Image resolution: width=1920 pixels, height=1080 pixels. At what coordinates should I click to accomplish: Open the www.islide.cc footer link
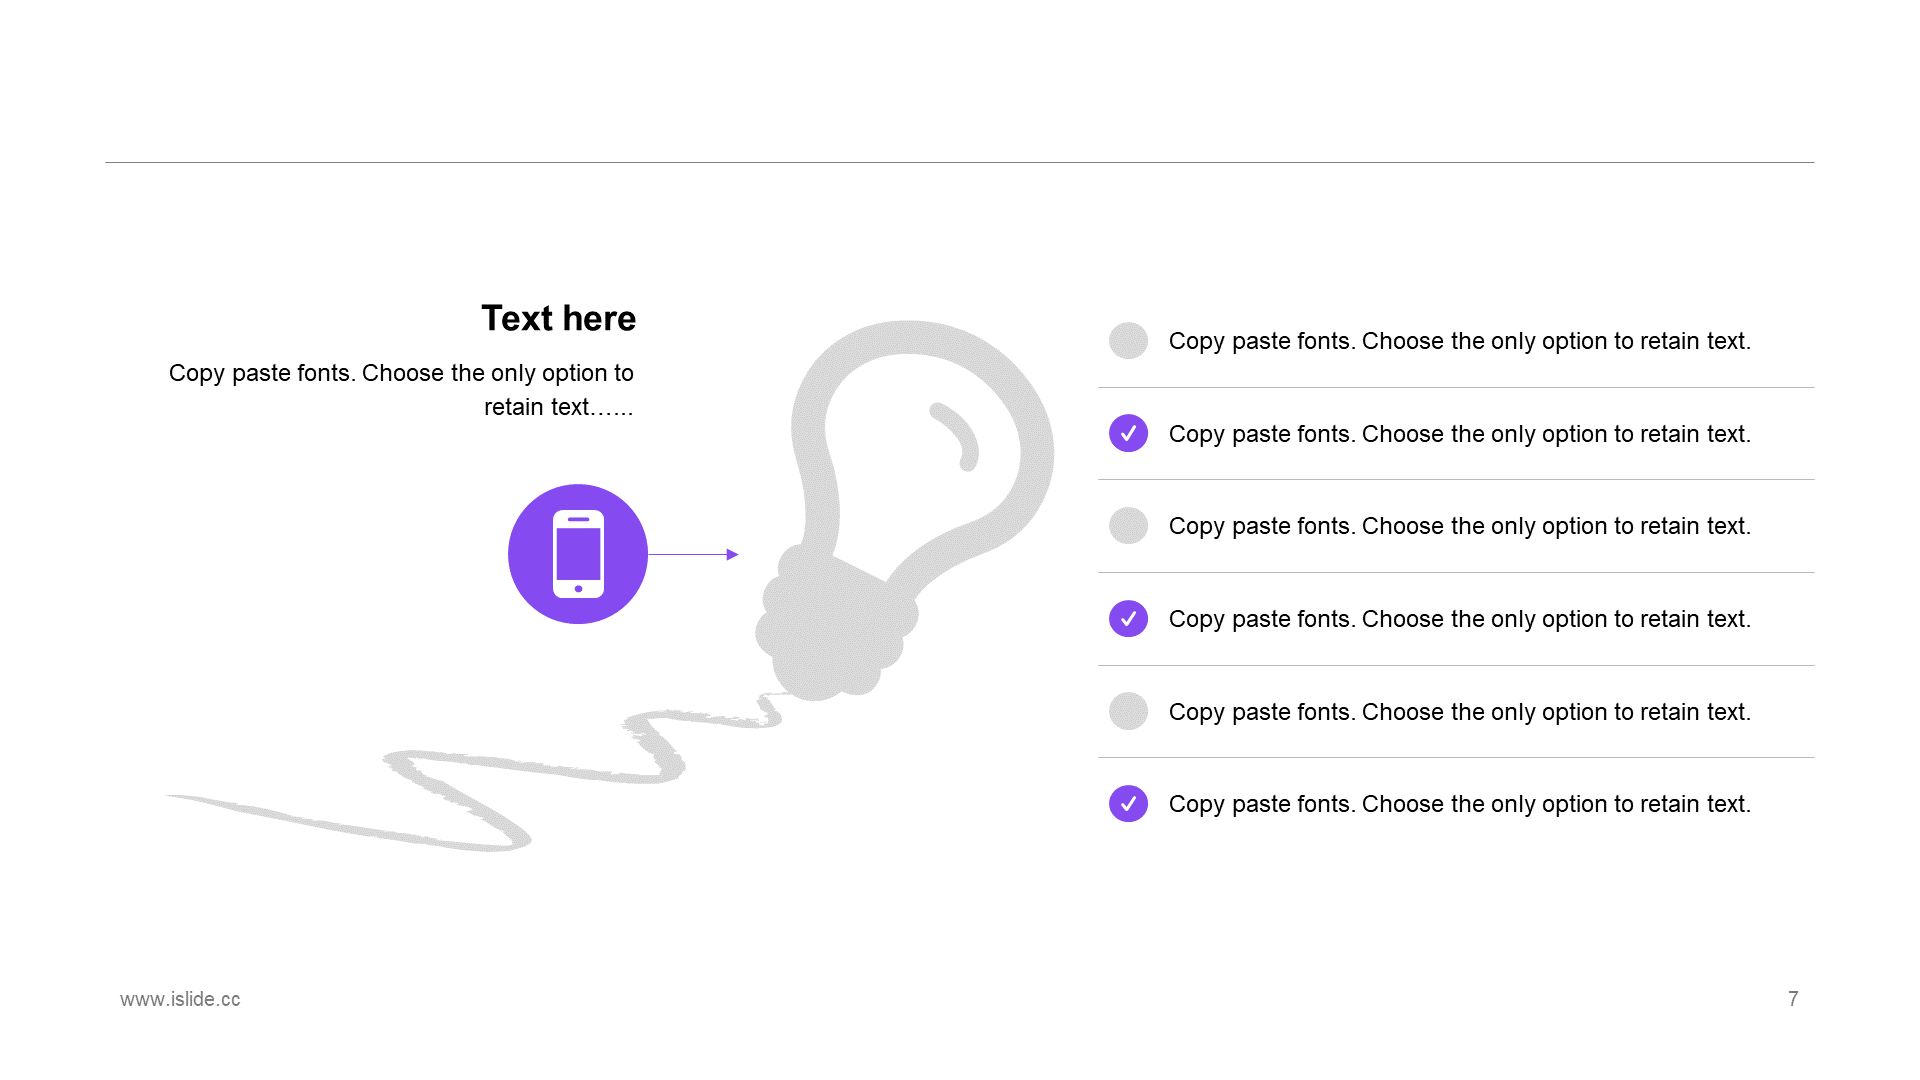pos(180,999)
